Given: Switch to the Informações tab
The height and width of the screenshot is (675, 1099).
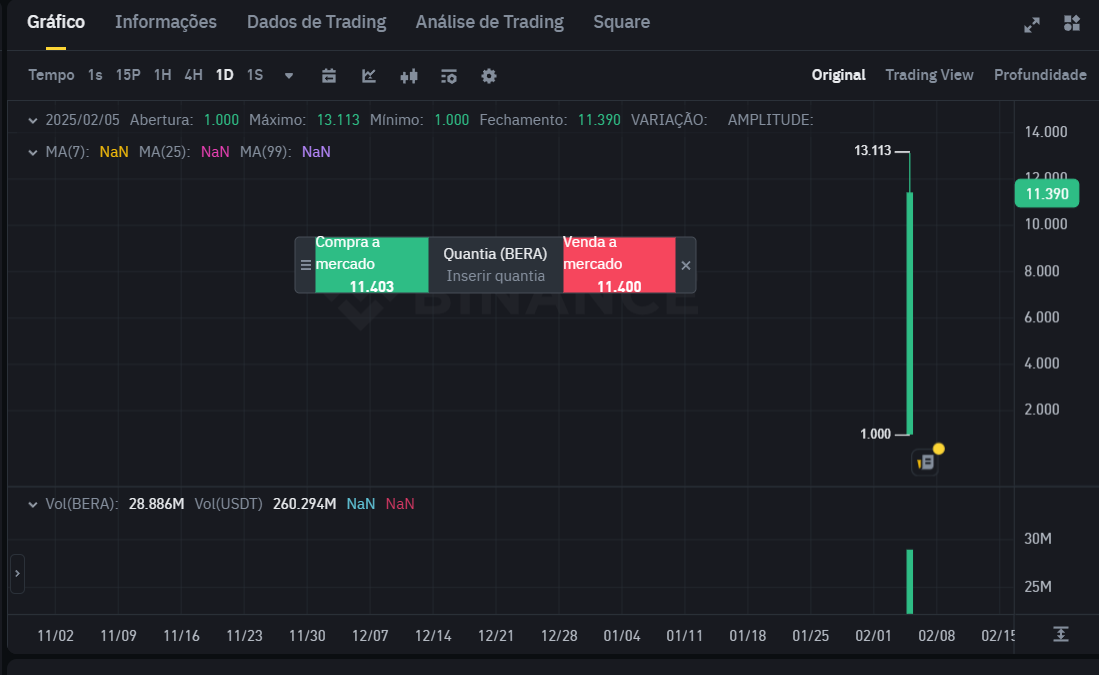Looking at the screenshot, I should click(x=166, y=22).
